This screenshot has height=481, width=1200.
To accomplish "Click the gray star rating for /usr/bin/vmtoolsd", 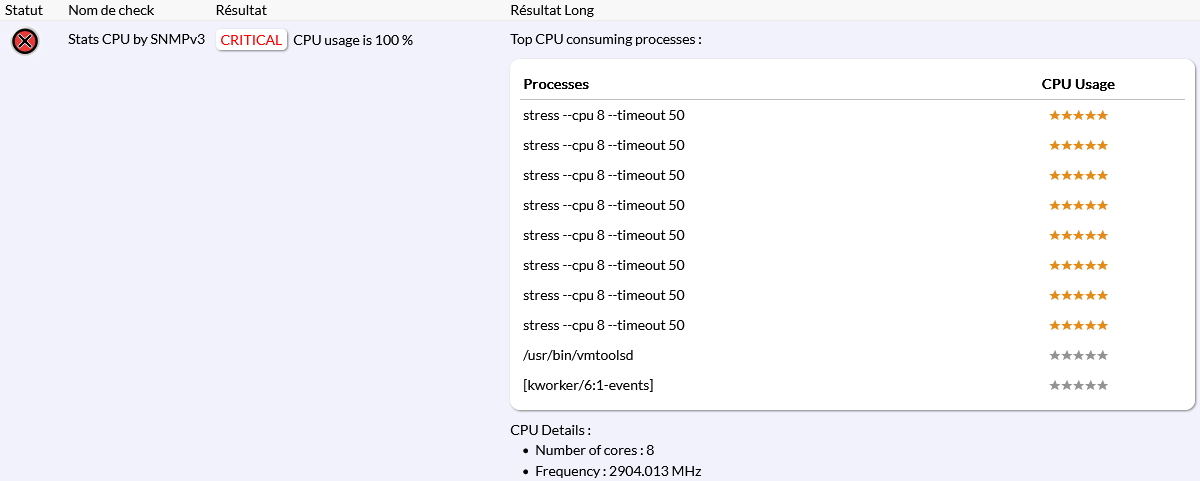I will coord(1078,355).
